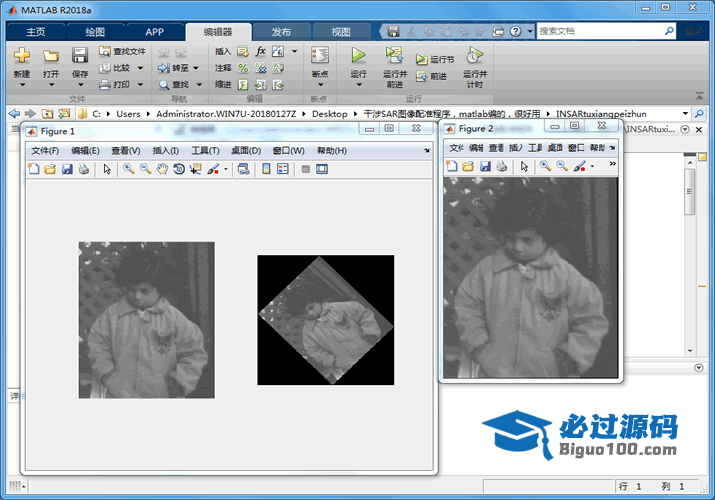Image resolution: width=715 pixels, height=500 pixels.
Task: Toggle Edit Plot arrow in Figure 2
Action: tap(524, 166)
